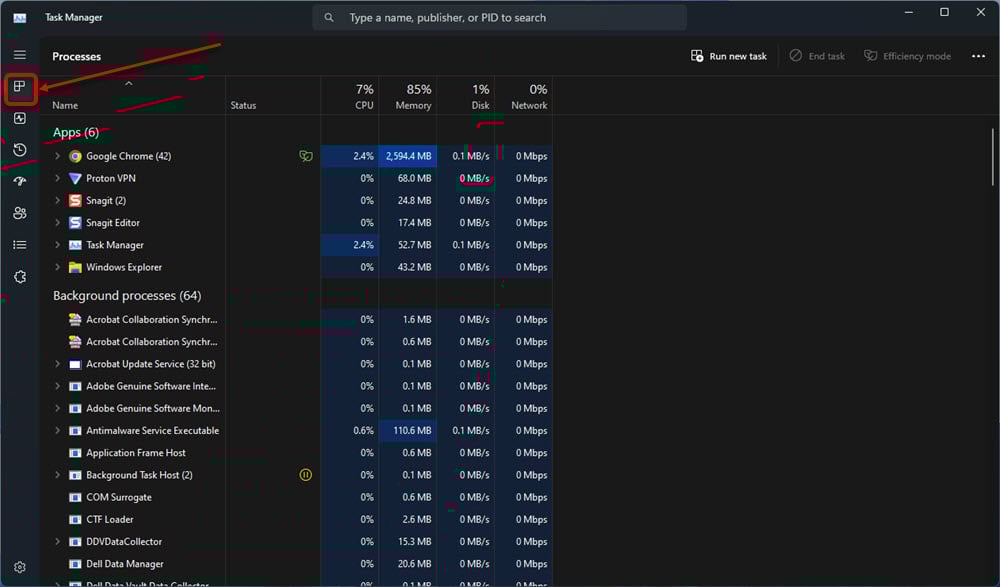The width and height of the screenshot is (1000, 587).
Task: Expand Antimalware Service Executable
Action: point(57,431)
